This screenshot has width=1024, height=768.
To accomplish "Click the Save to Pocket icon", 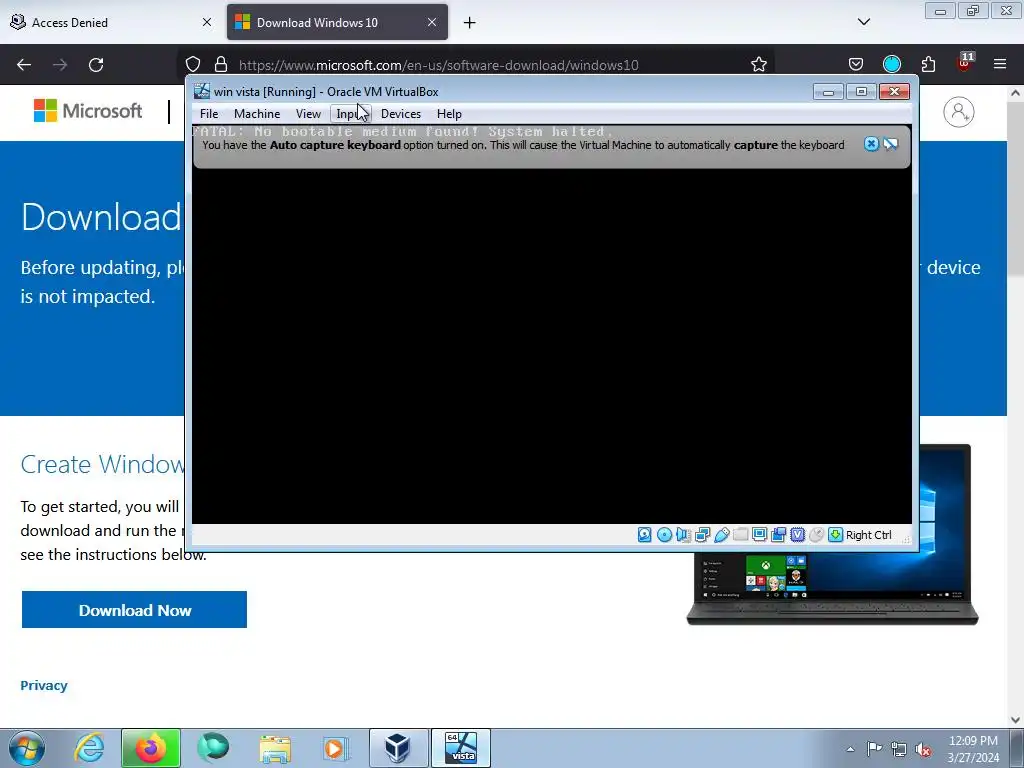I will (856, 65).
